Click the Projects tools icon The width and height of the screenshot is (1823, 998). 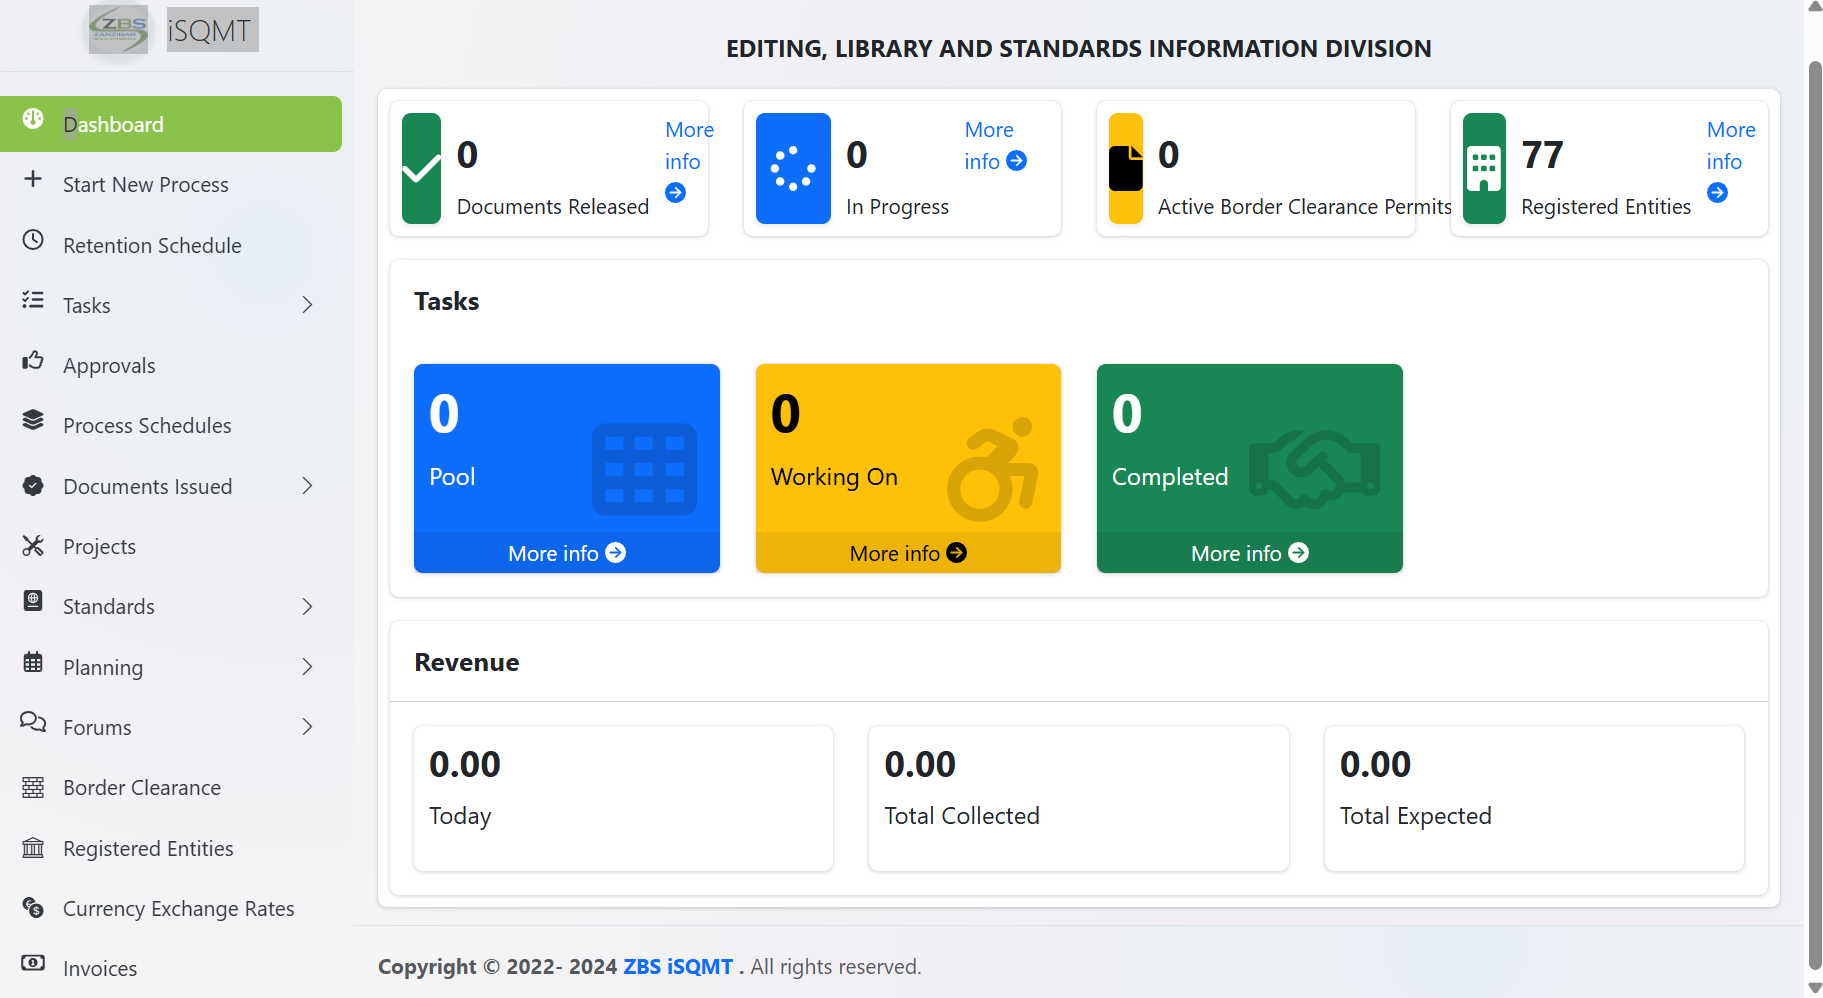point(33,545)
